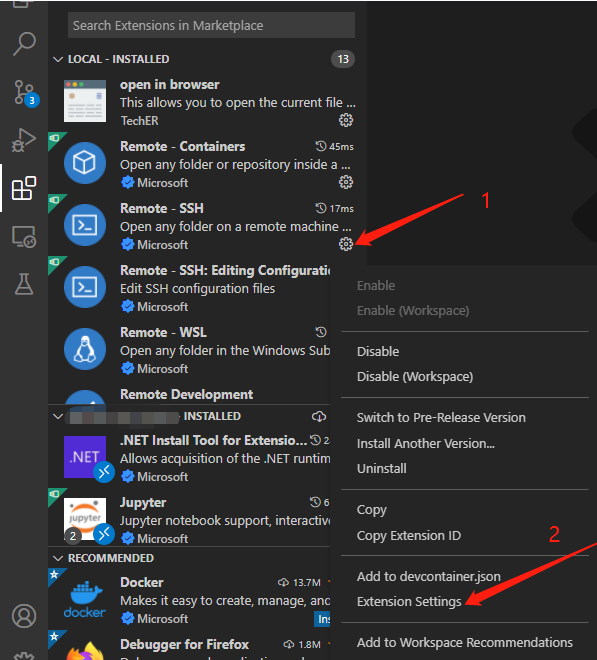Collapse the RECOMMENDED section

point(58,558)
